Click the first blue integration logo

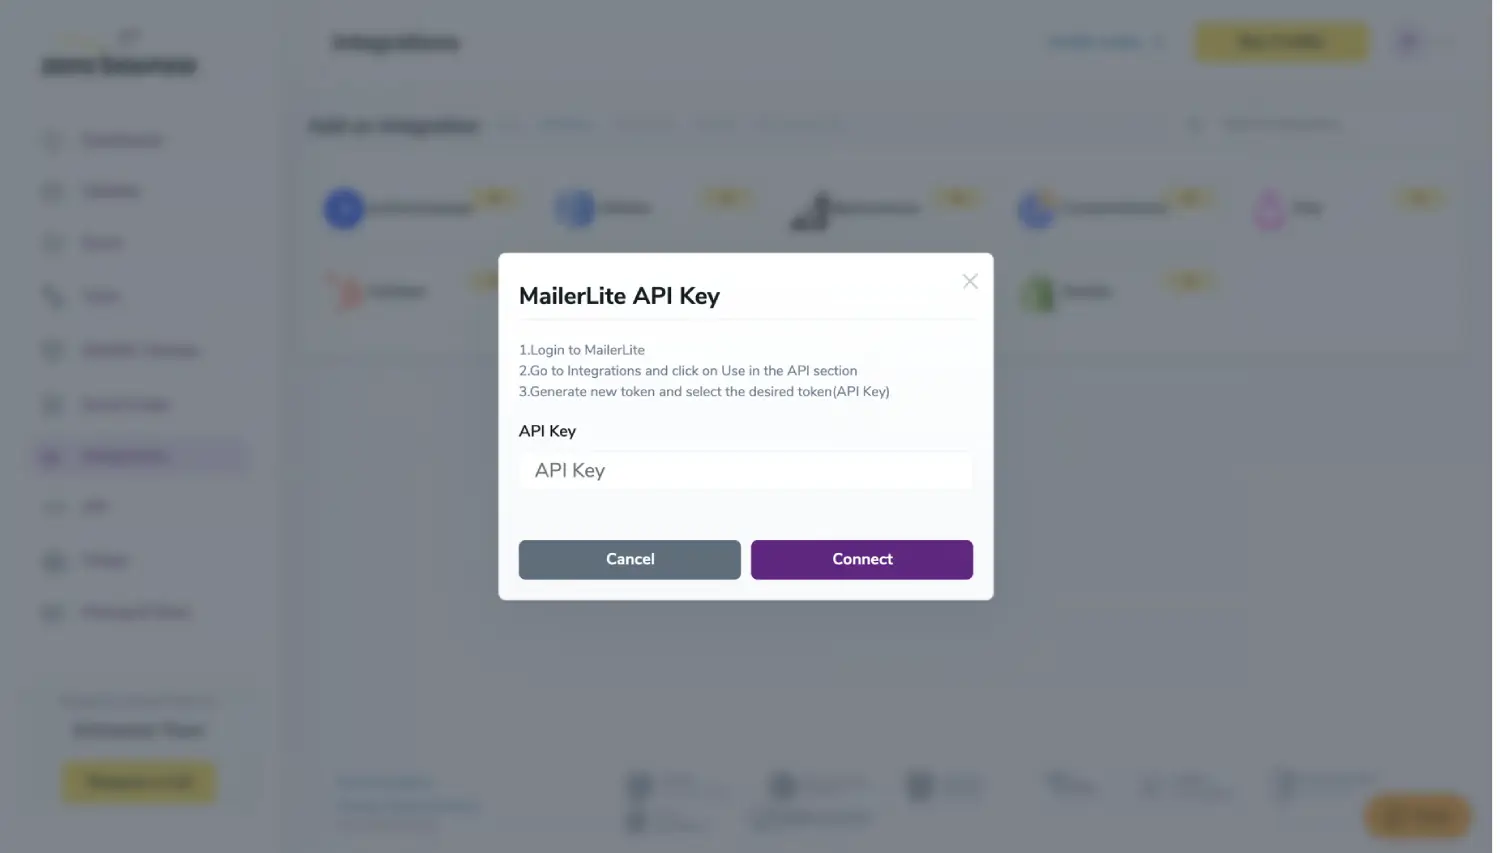[343, 208]
